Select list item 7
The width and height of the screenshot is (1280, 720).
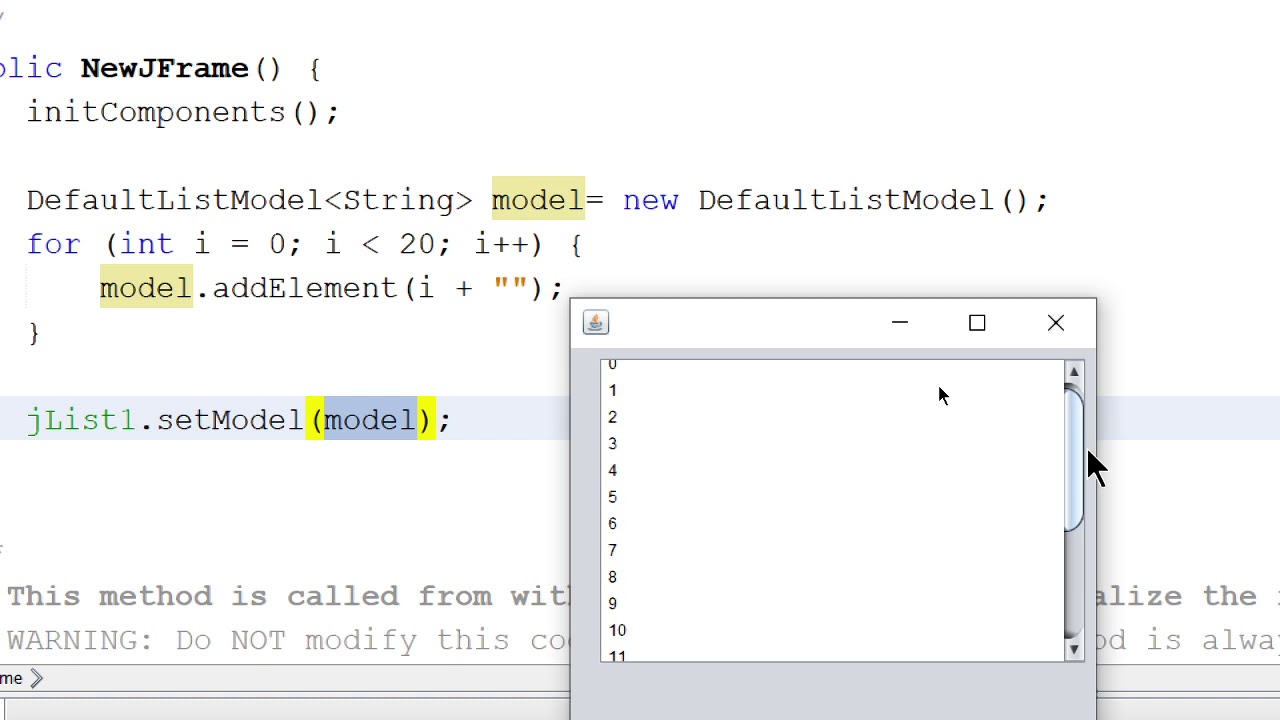[x=832, y=551]
